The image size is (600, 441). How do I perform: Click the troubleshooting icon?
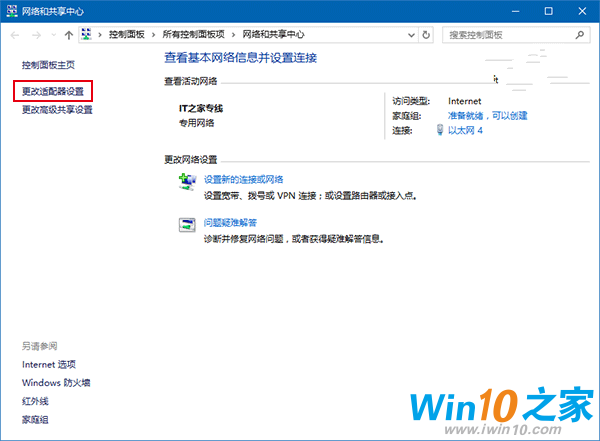click(187, 225)
